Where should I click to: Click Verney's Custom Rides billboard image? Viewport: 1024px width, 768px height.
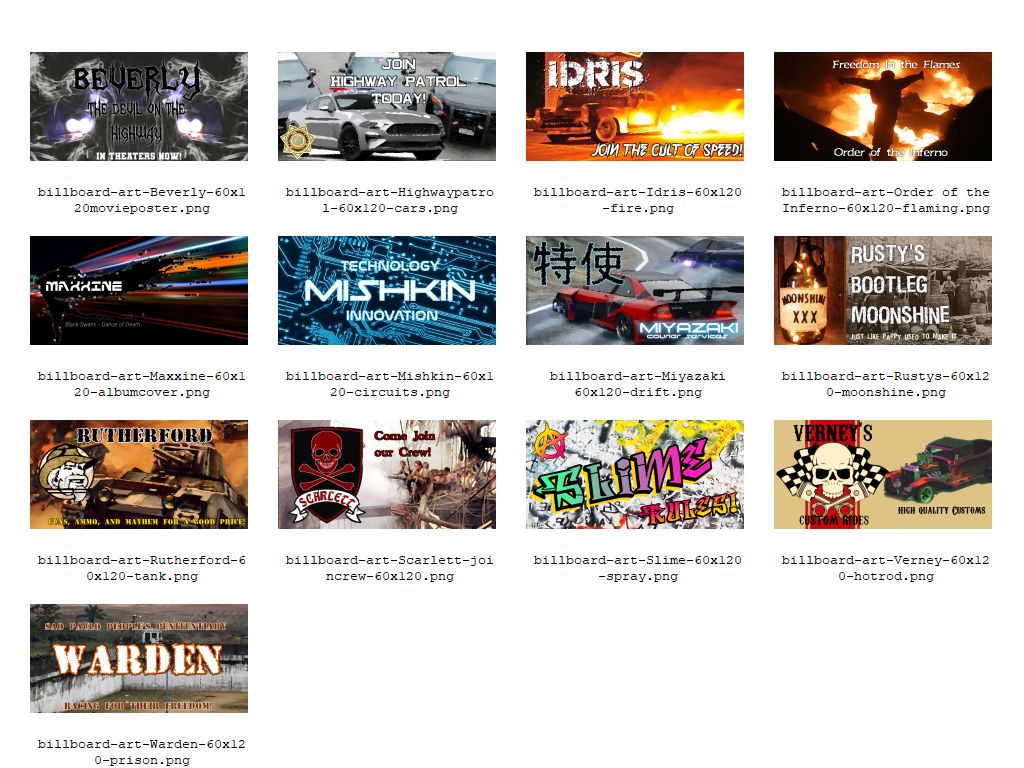click(x=883, y=474)
